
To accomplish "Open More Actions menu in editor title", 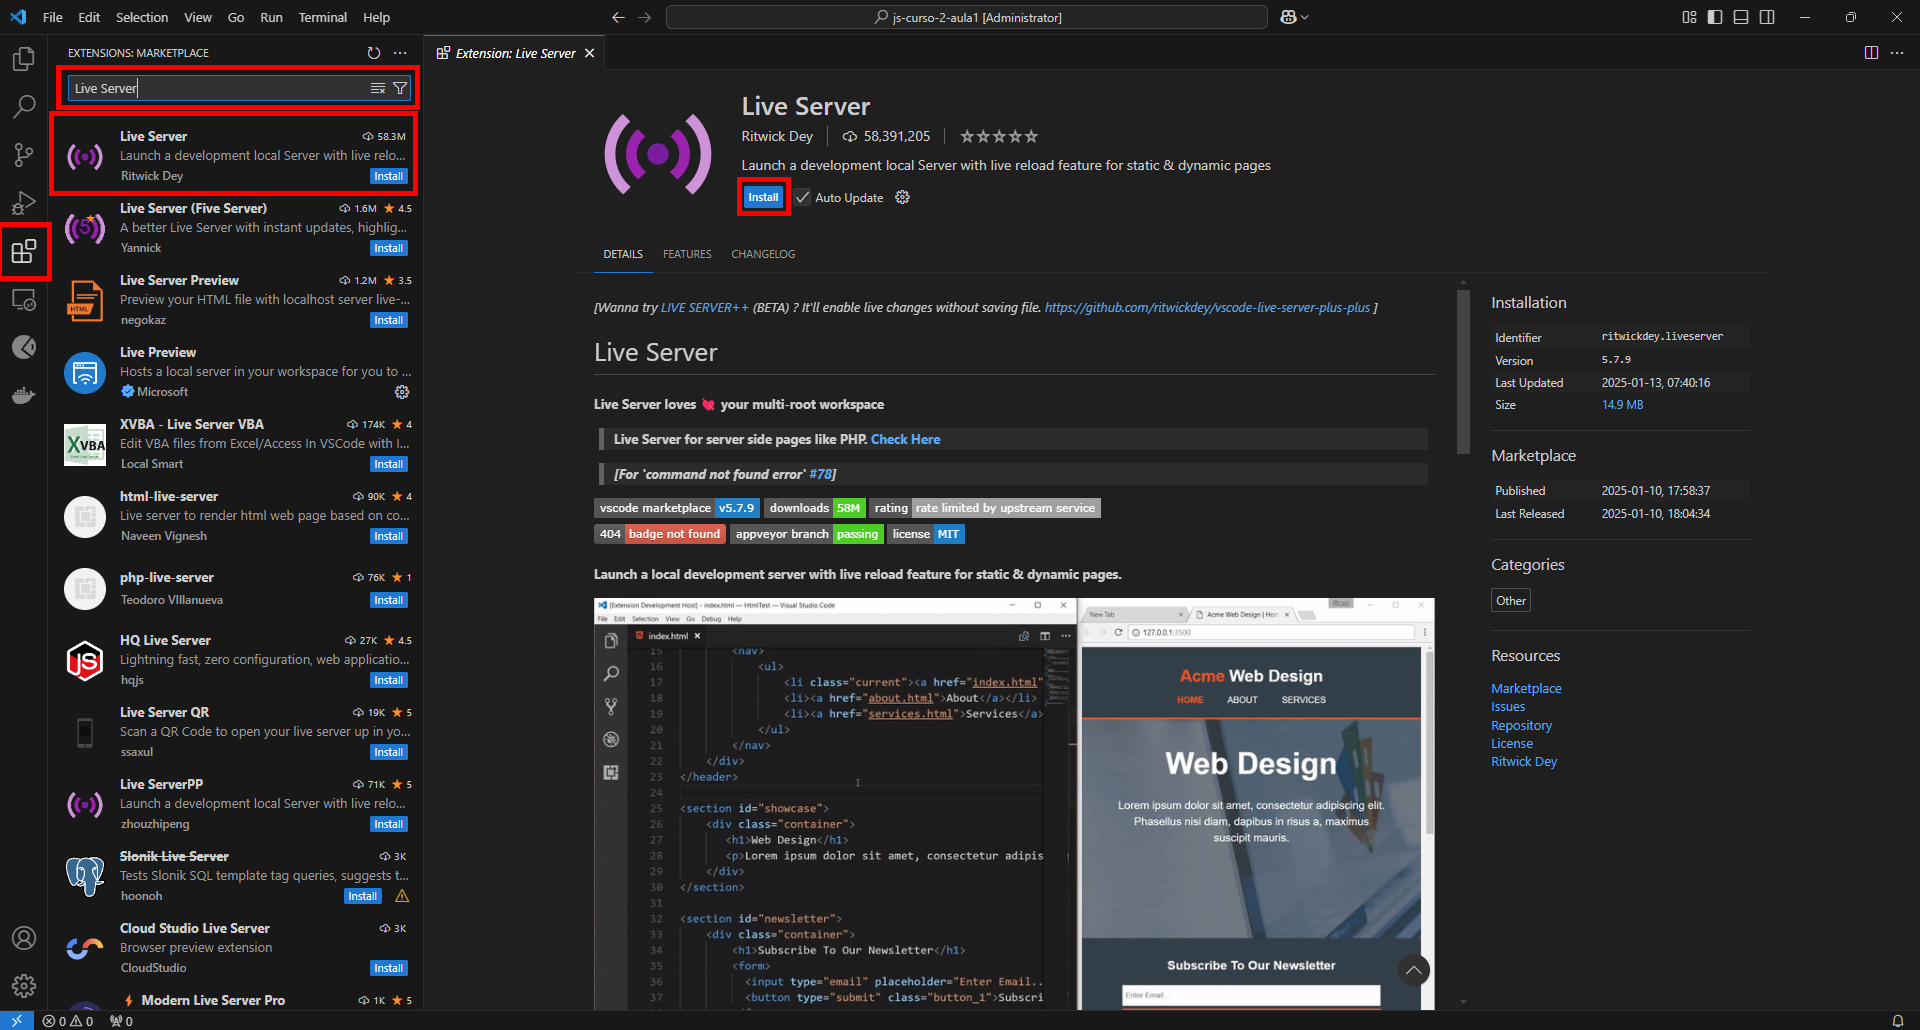I will coord(1897,53).
